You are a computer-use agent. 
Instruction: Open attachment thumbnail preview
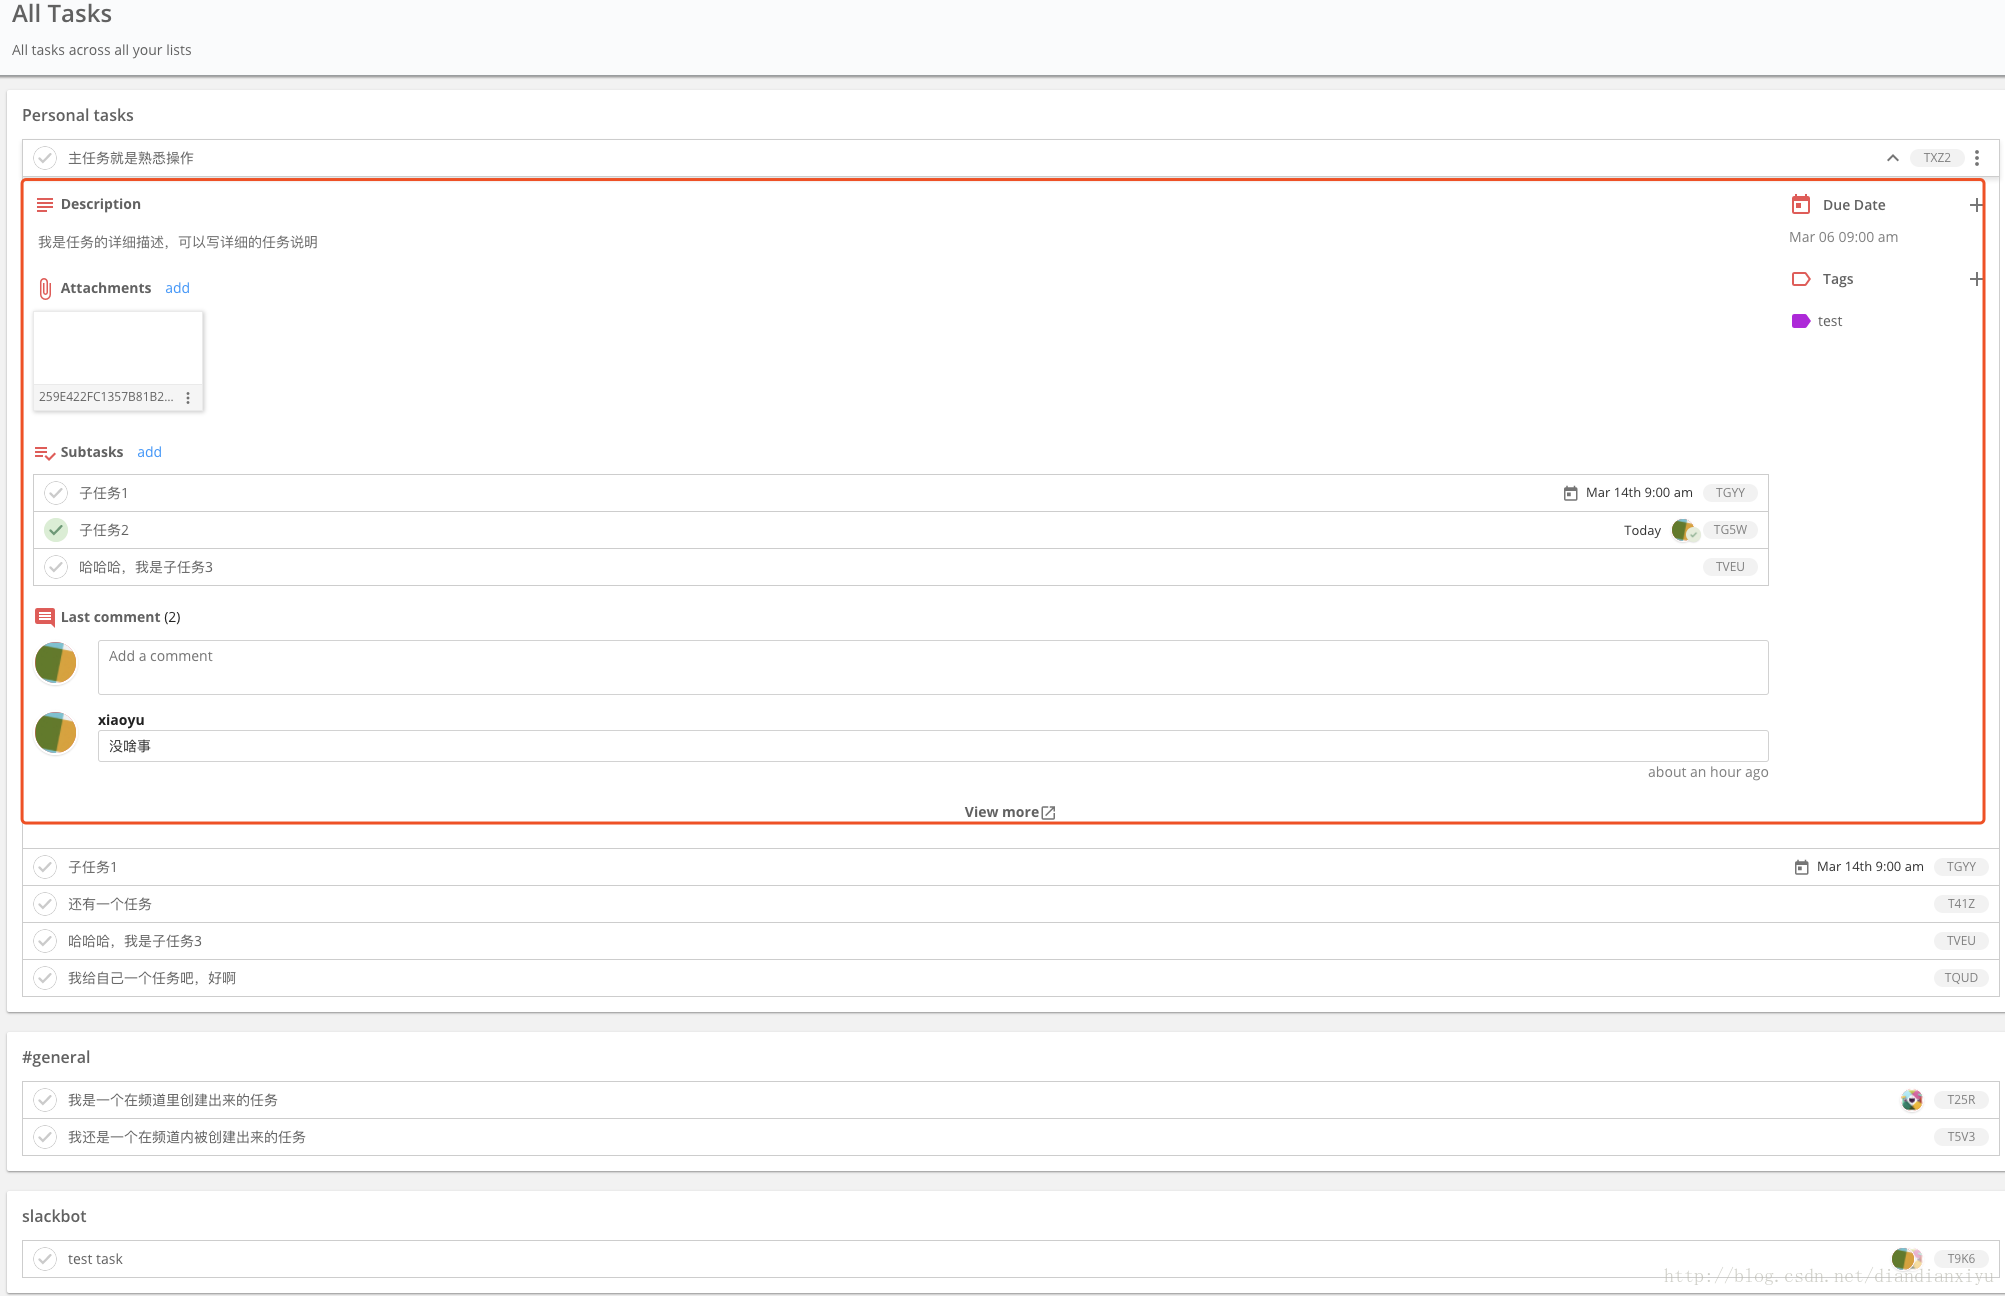[x=118, y=348]
